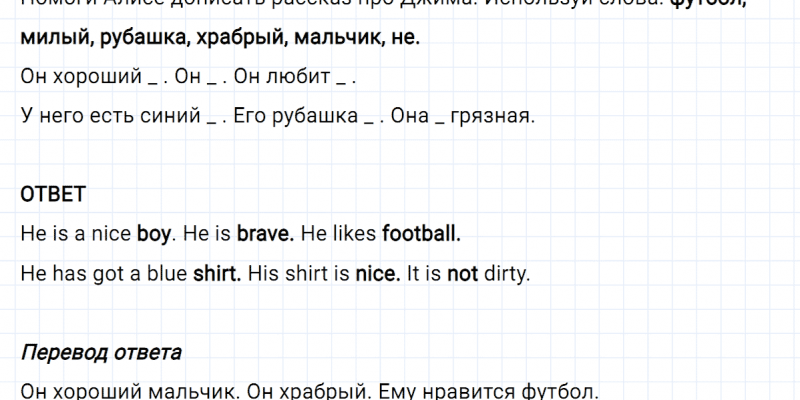The image size is (800, 400).
Task: Click the word нравится in the translation
Action: tap(435, 391)
